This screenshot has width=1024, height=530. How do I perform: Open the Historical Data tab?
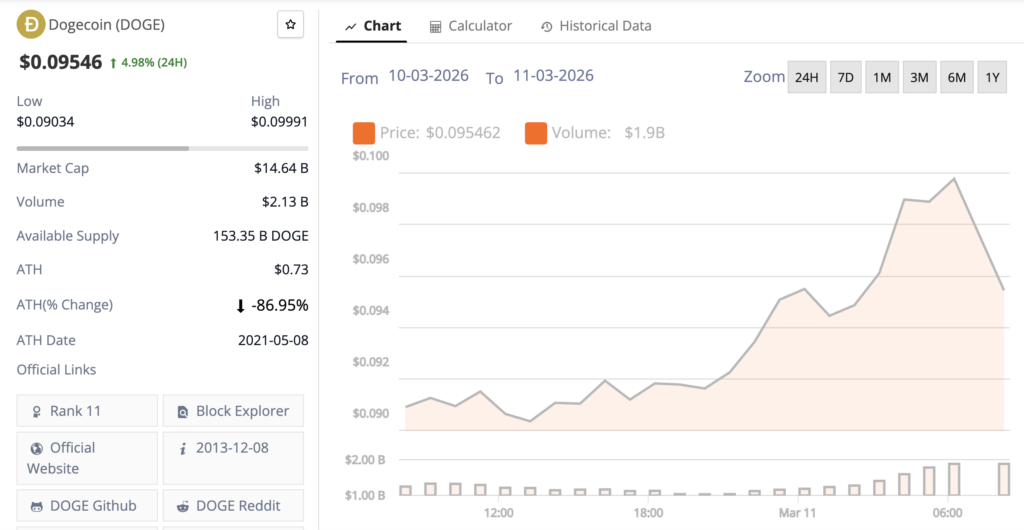pyautogui.click(x=596, y=26)
